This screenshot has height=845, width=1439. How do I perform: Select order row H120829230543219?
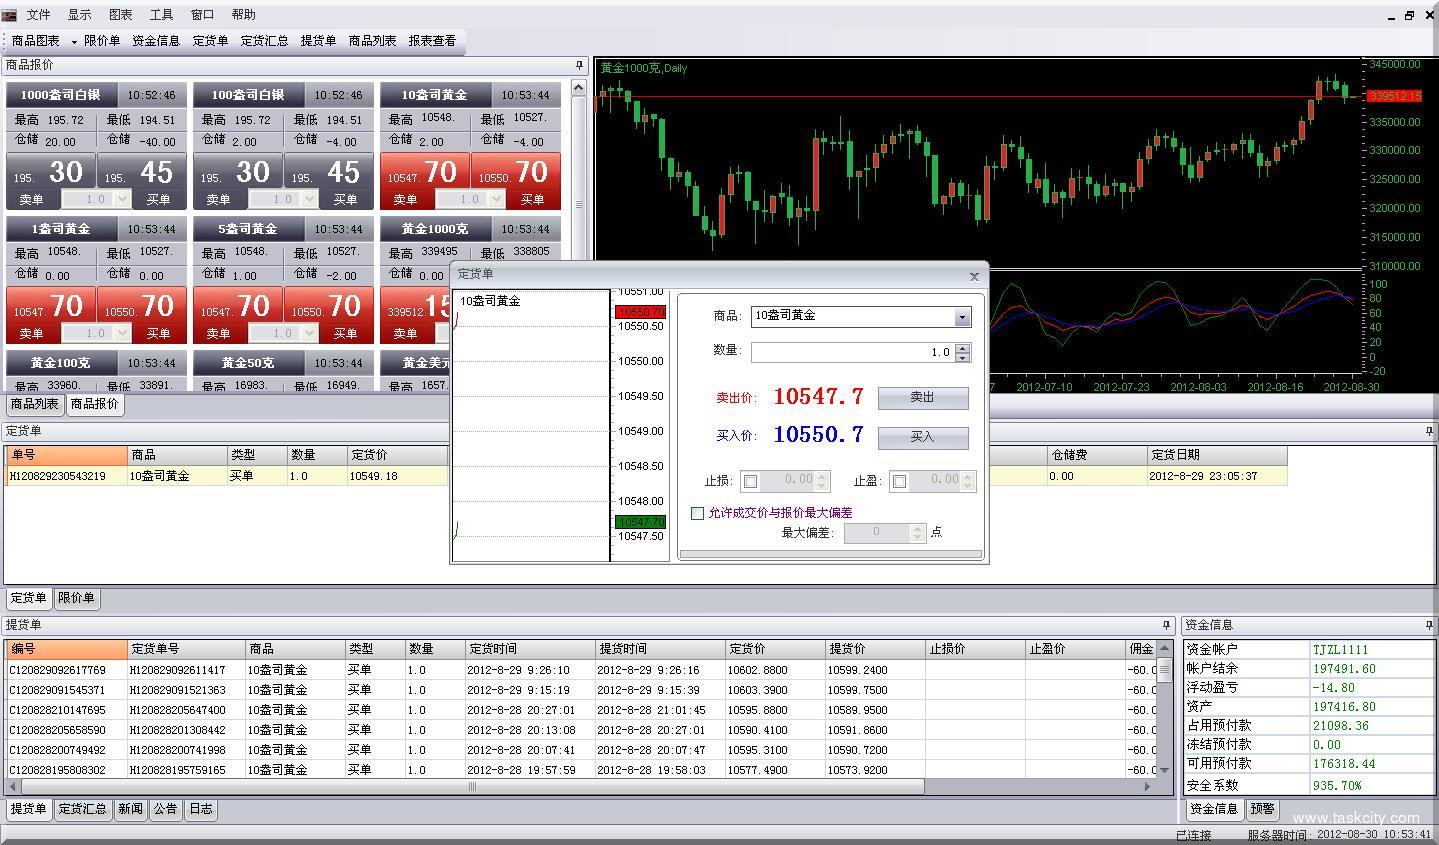click(646, 476)
